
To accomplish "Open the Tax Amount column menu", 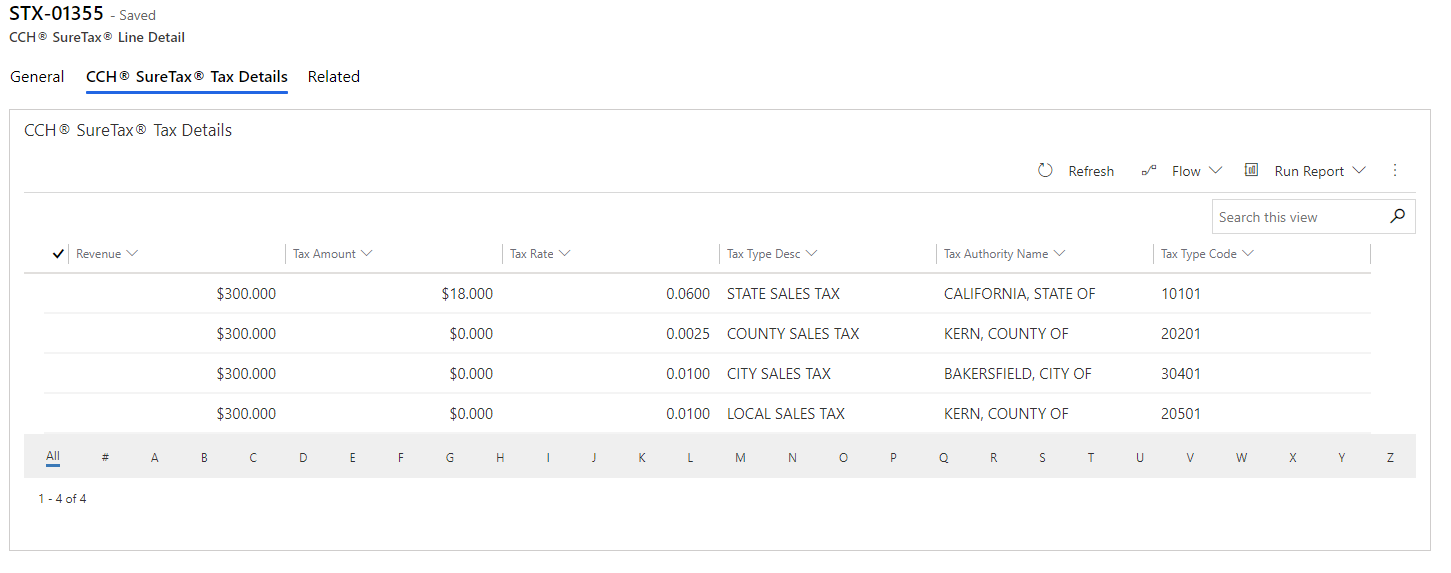I will pos(367,254).
